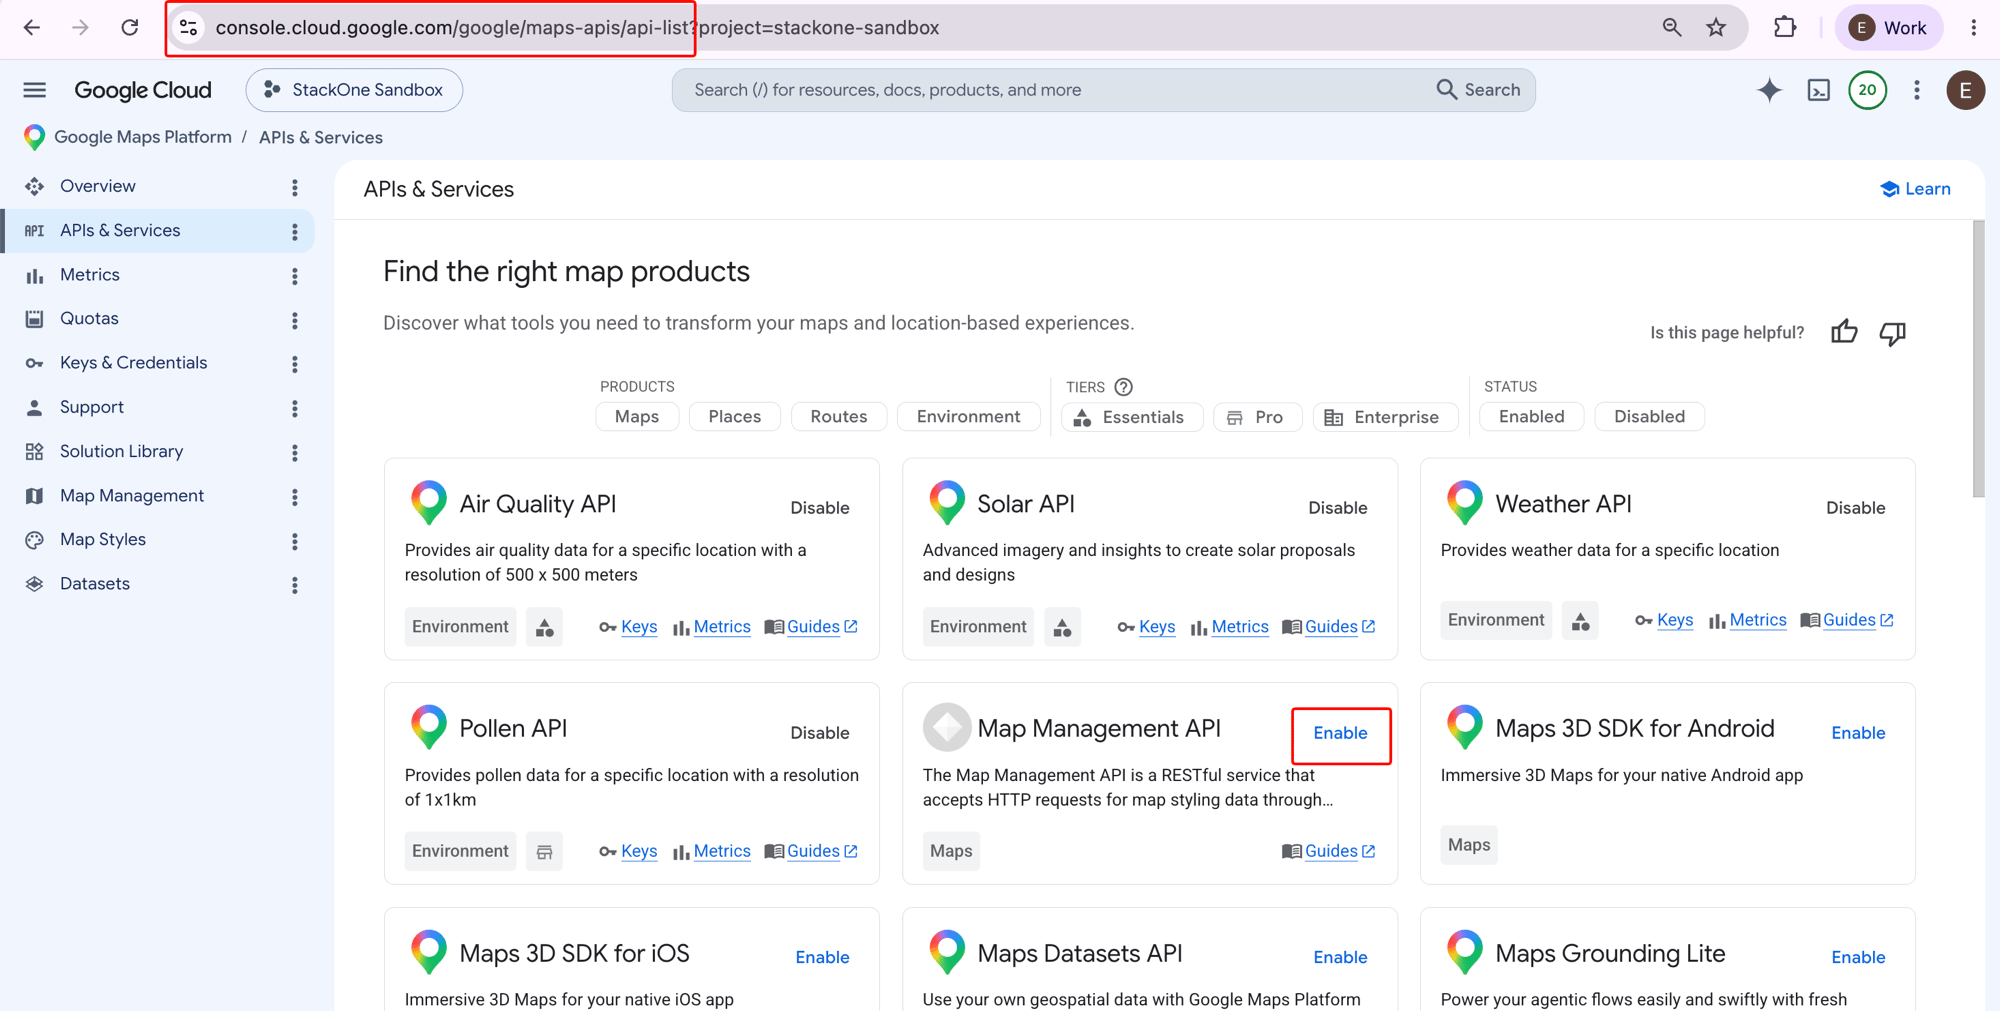The height and width of the screenshot is (1011, 2000).
Task: Click the browser address bar URL
Action: point(577,28)
